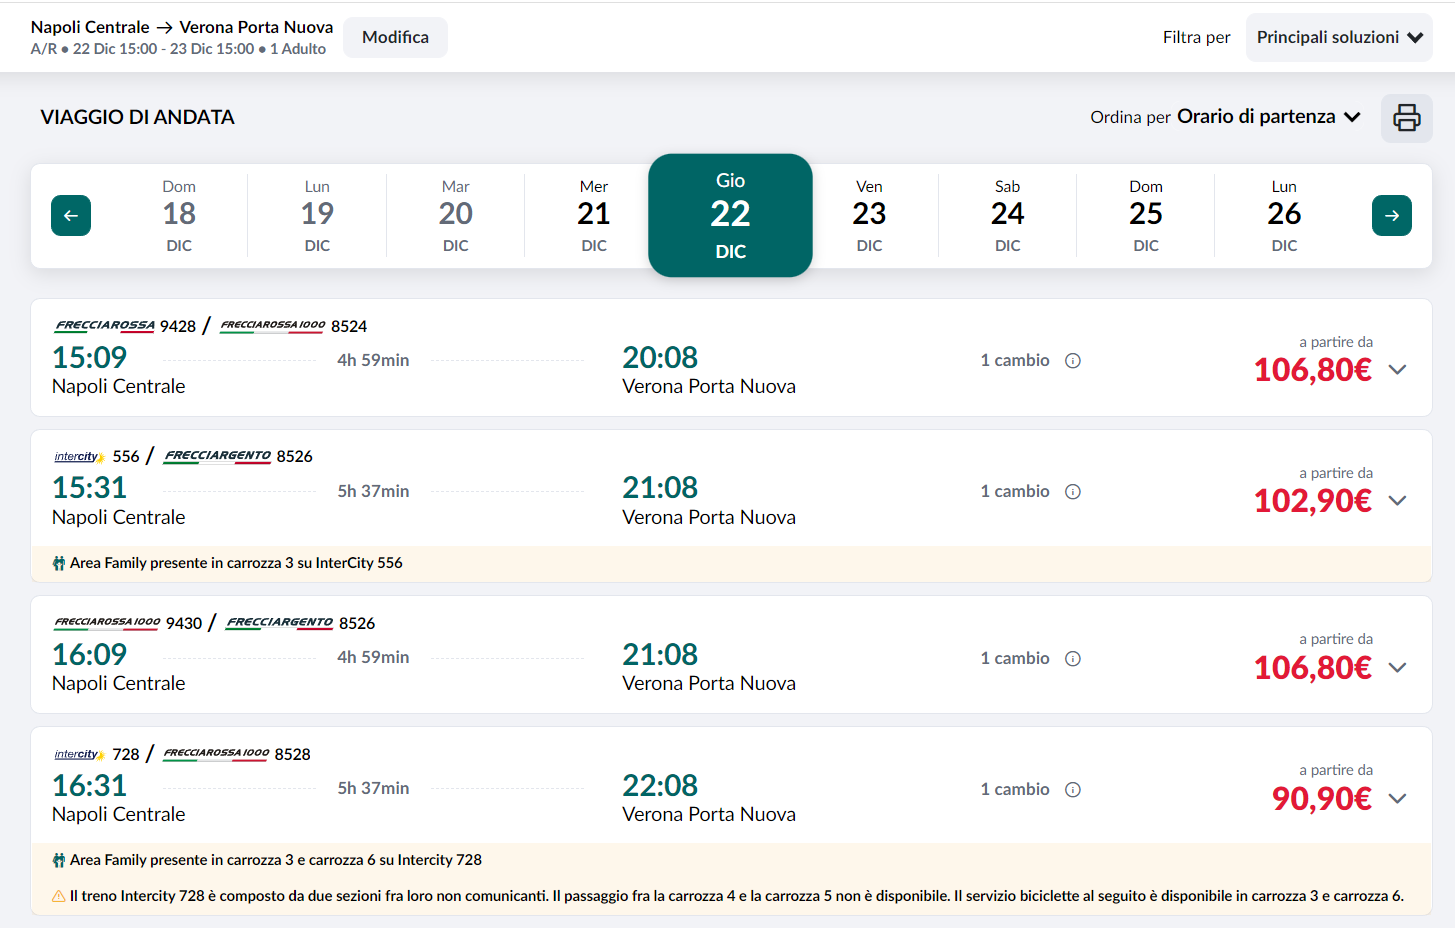Screen dimensions: 1455x928
Task: Click departure time 16:09
Action: coord(90,656)
